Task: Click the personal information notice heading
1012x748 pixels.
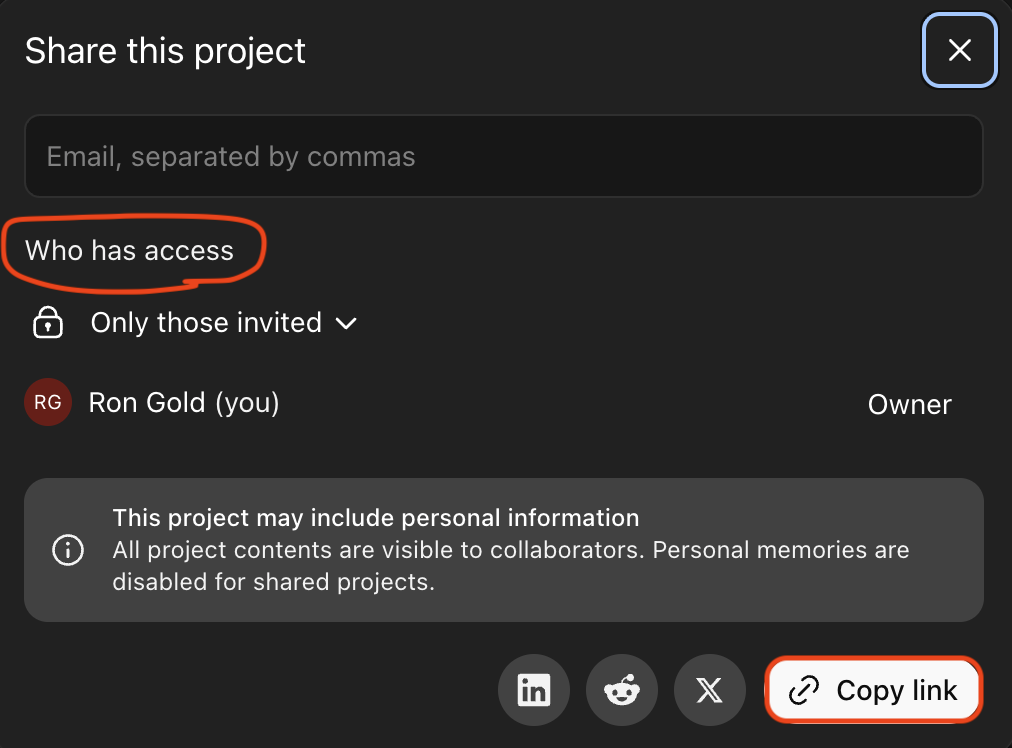Action: 375,518
